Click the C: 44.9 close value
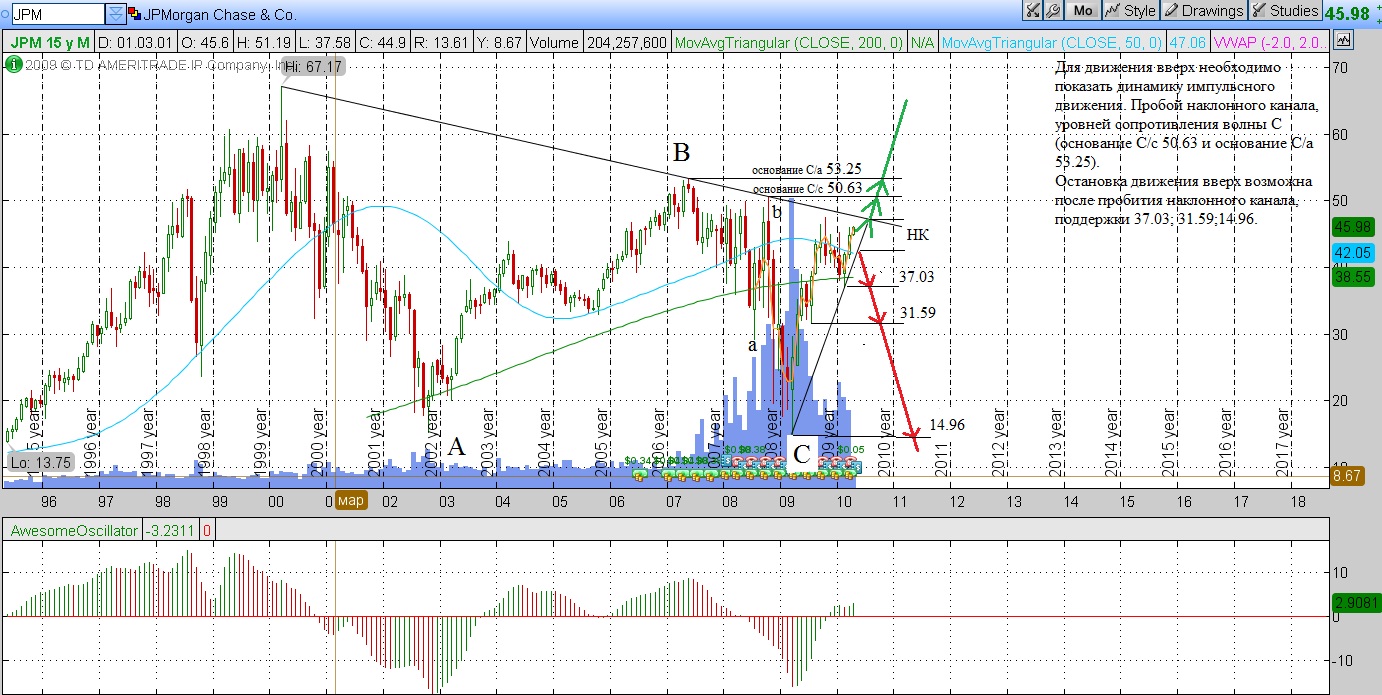This screenshot has width=1382, height=695. [382, 42]
